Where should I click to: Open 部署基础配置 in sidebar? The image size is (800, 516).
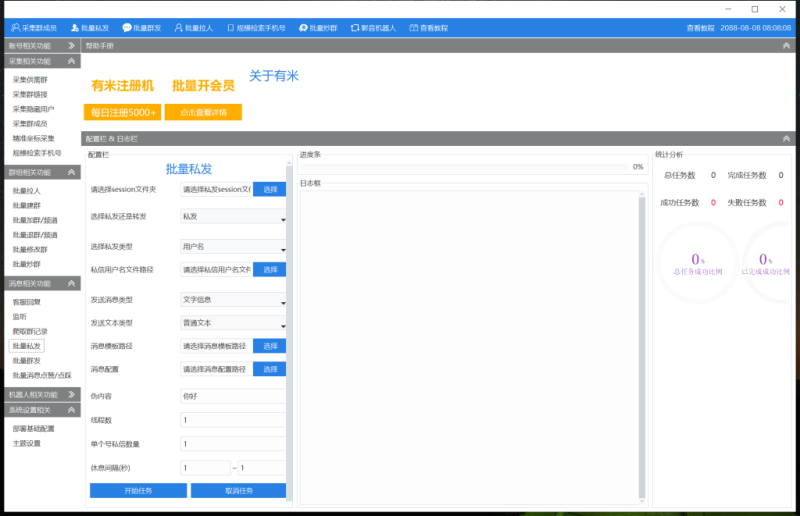click(33, 429)
